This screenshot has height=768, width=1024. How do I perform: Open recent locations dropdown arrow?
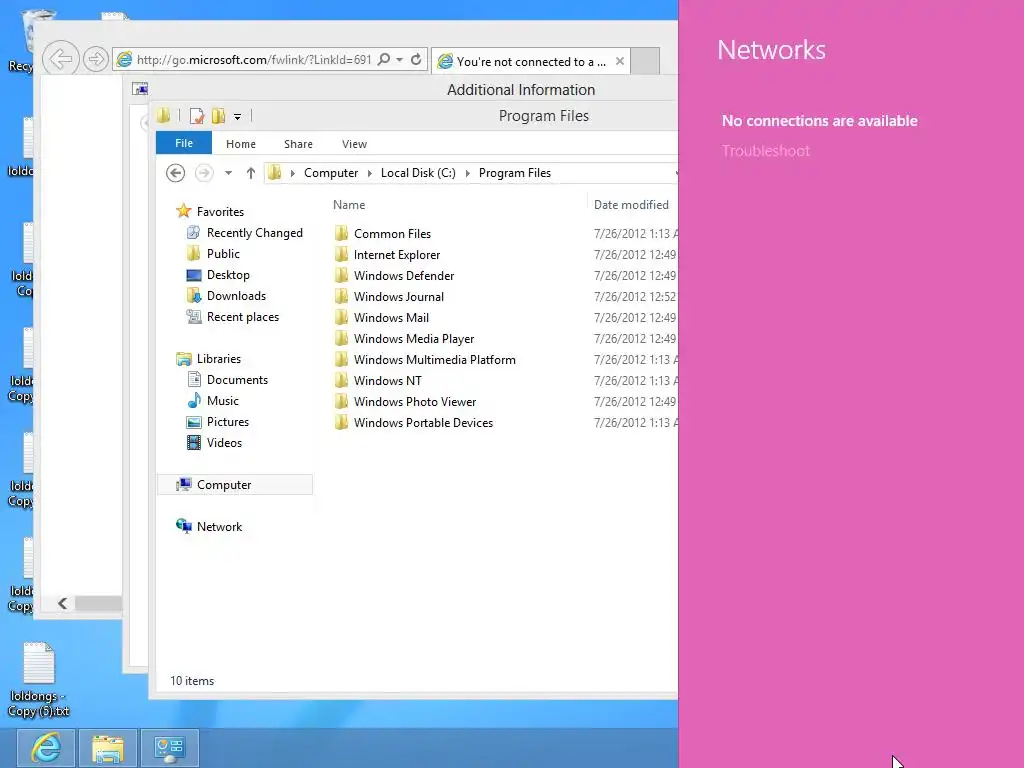pos(228,173)
